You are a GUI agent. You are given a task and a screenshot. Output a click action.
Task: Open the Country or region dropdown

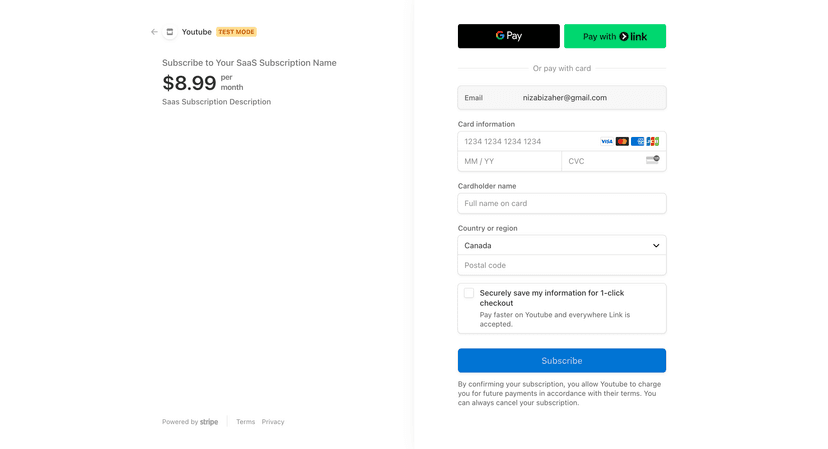562,246
